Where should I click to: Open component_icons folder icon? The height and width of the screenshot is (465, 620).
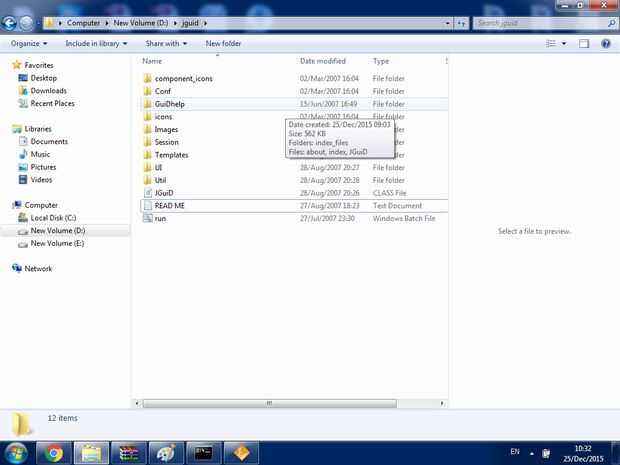147,78
